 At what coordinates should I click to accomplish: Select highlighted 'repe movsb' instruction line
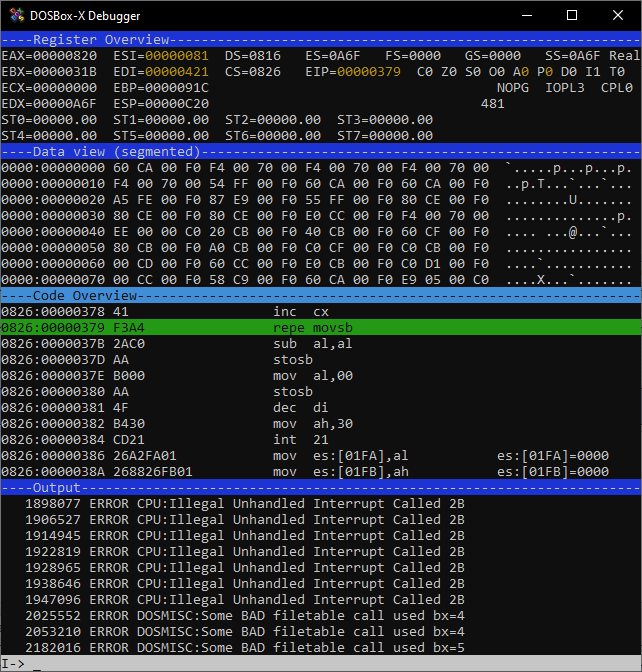tap(321, 327)
